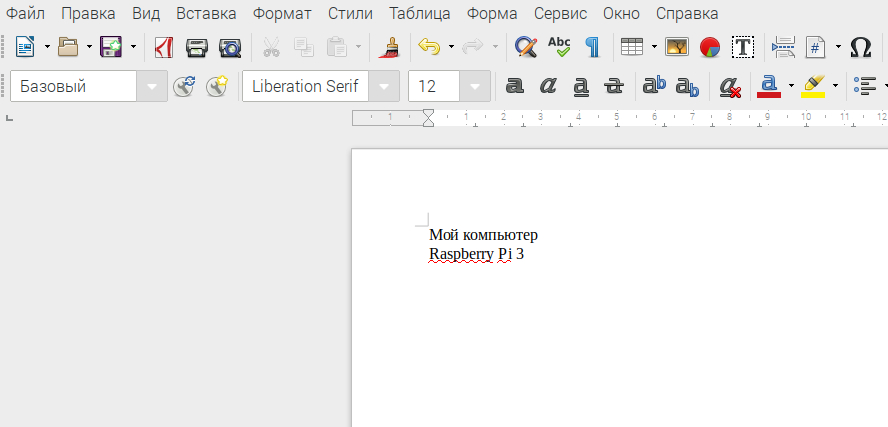This screenshot has height=427, width=888.
Task: Save the document with floppy icon
Action: pos(111,46)
